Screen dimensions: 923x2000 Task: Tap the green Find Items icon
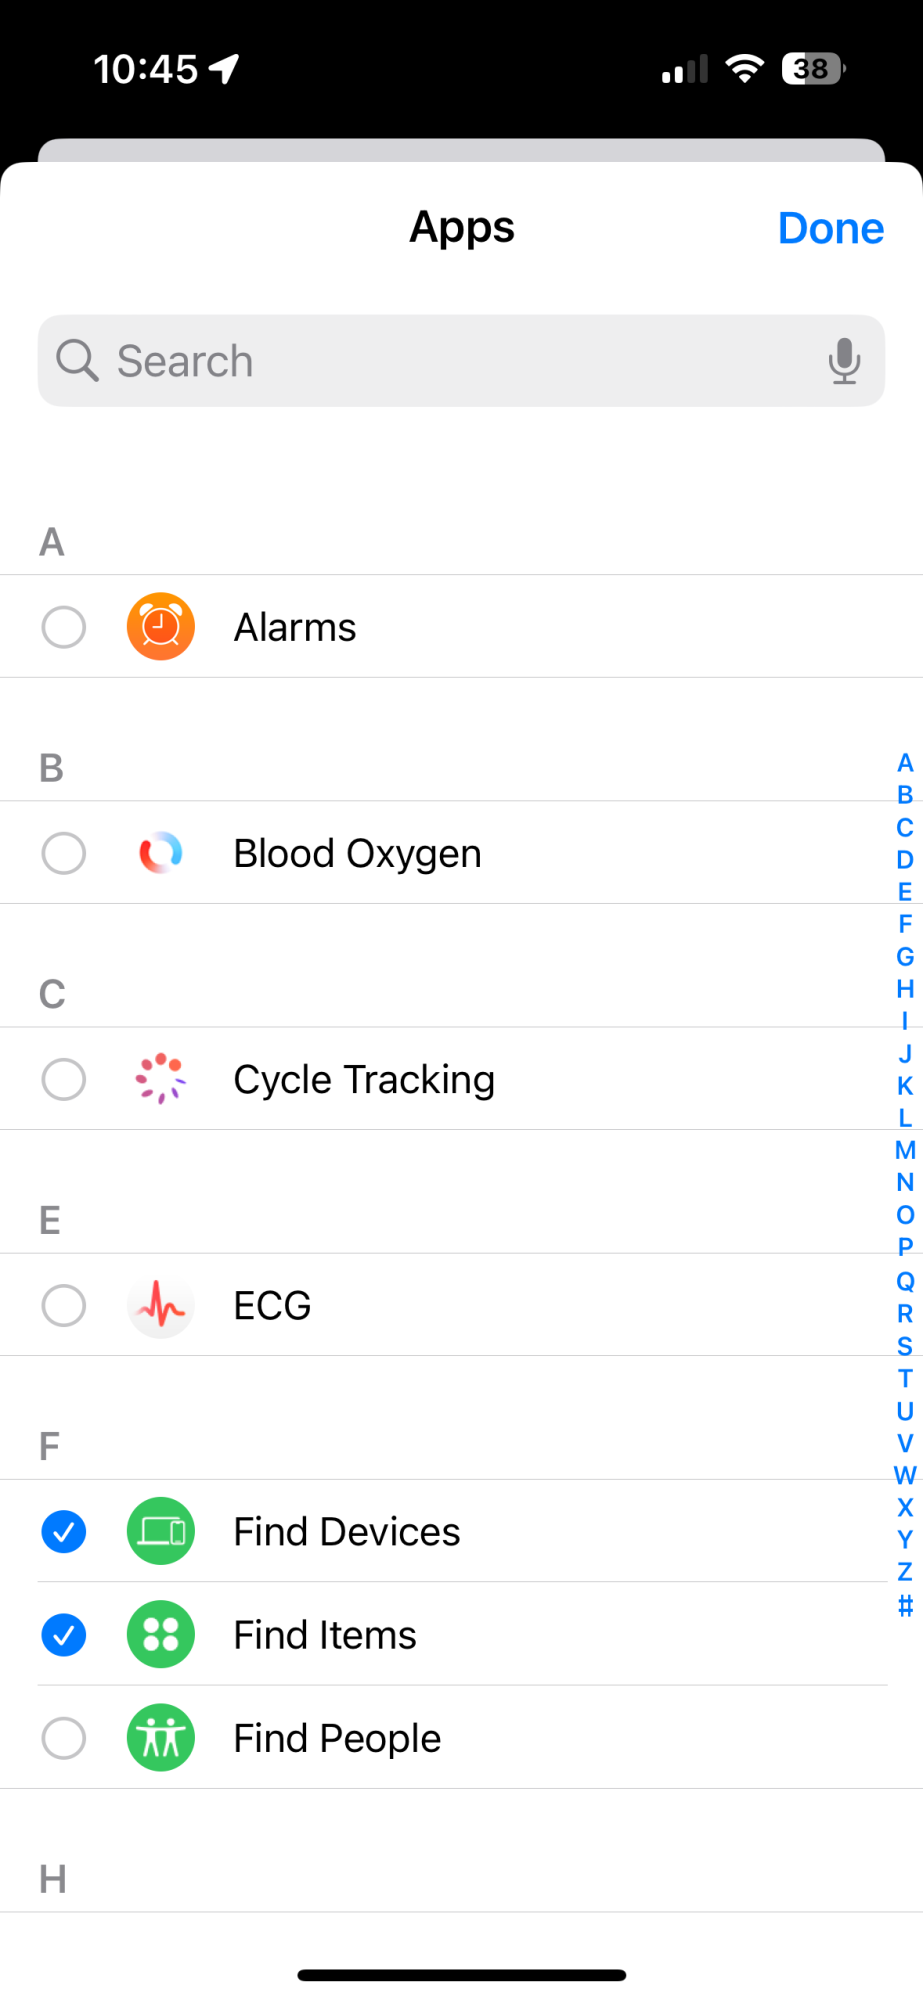pyautogui.click(x=160, y=1635)
